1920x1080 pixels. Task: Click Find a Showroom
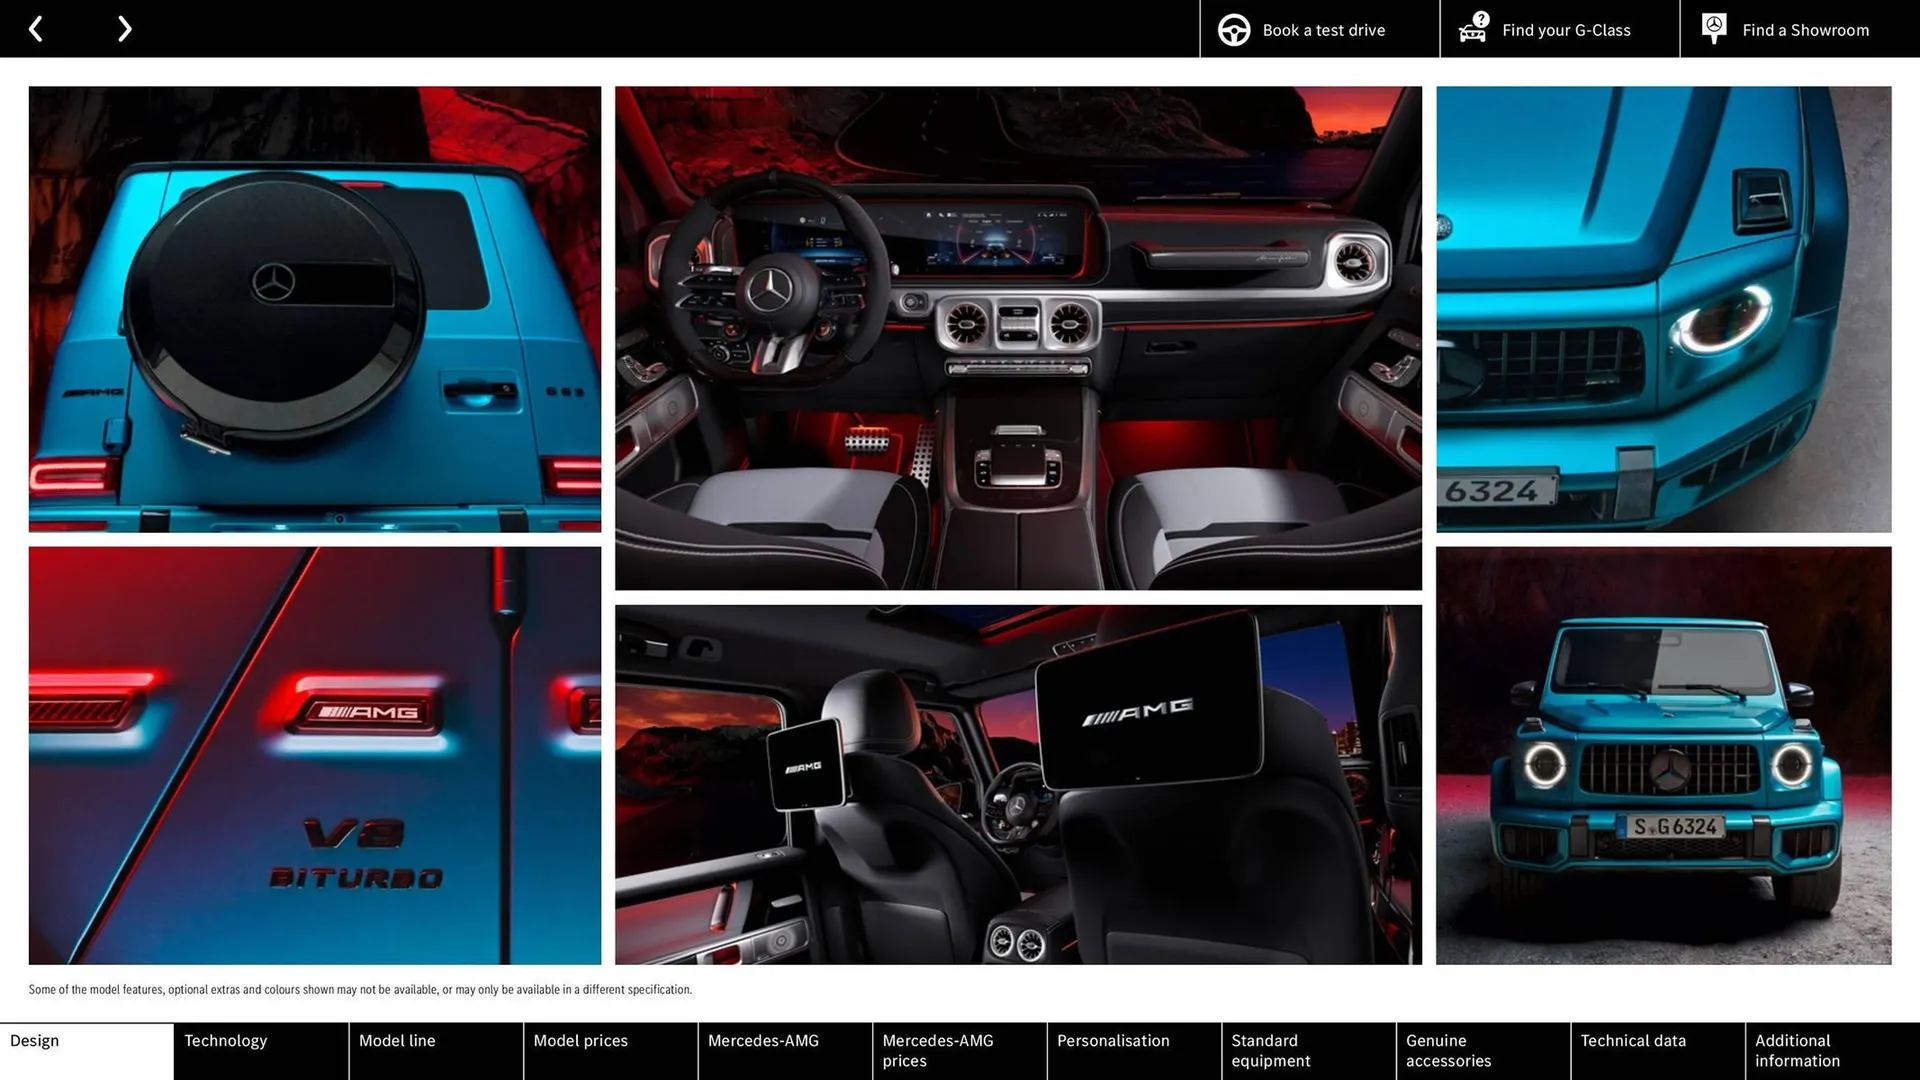point(1805,30)
